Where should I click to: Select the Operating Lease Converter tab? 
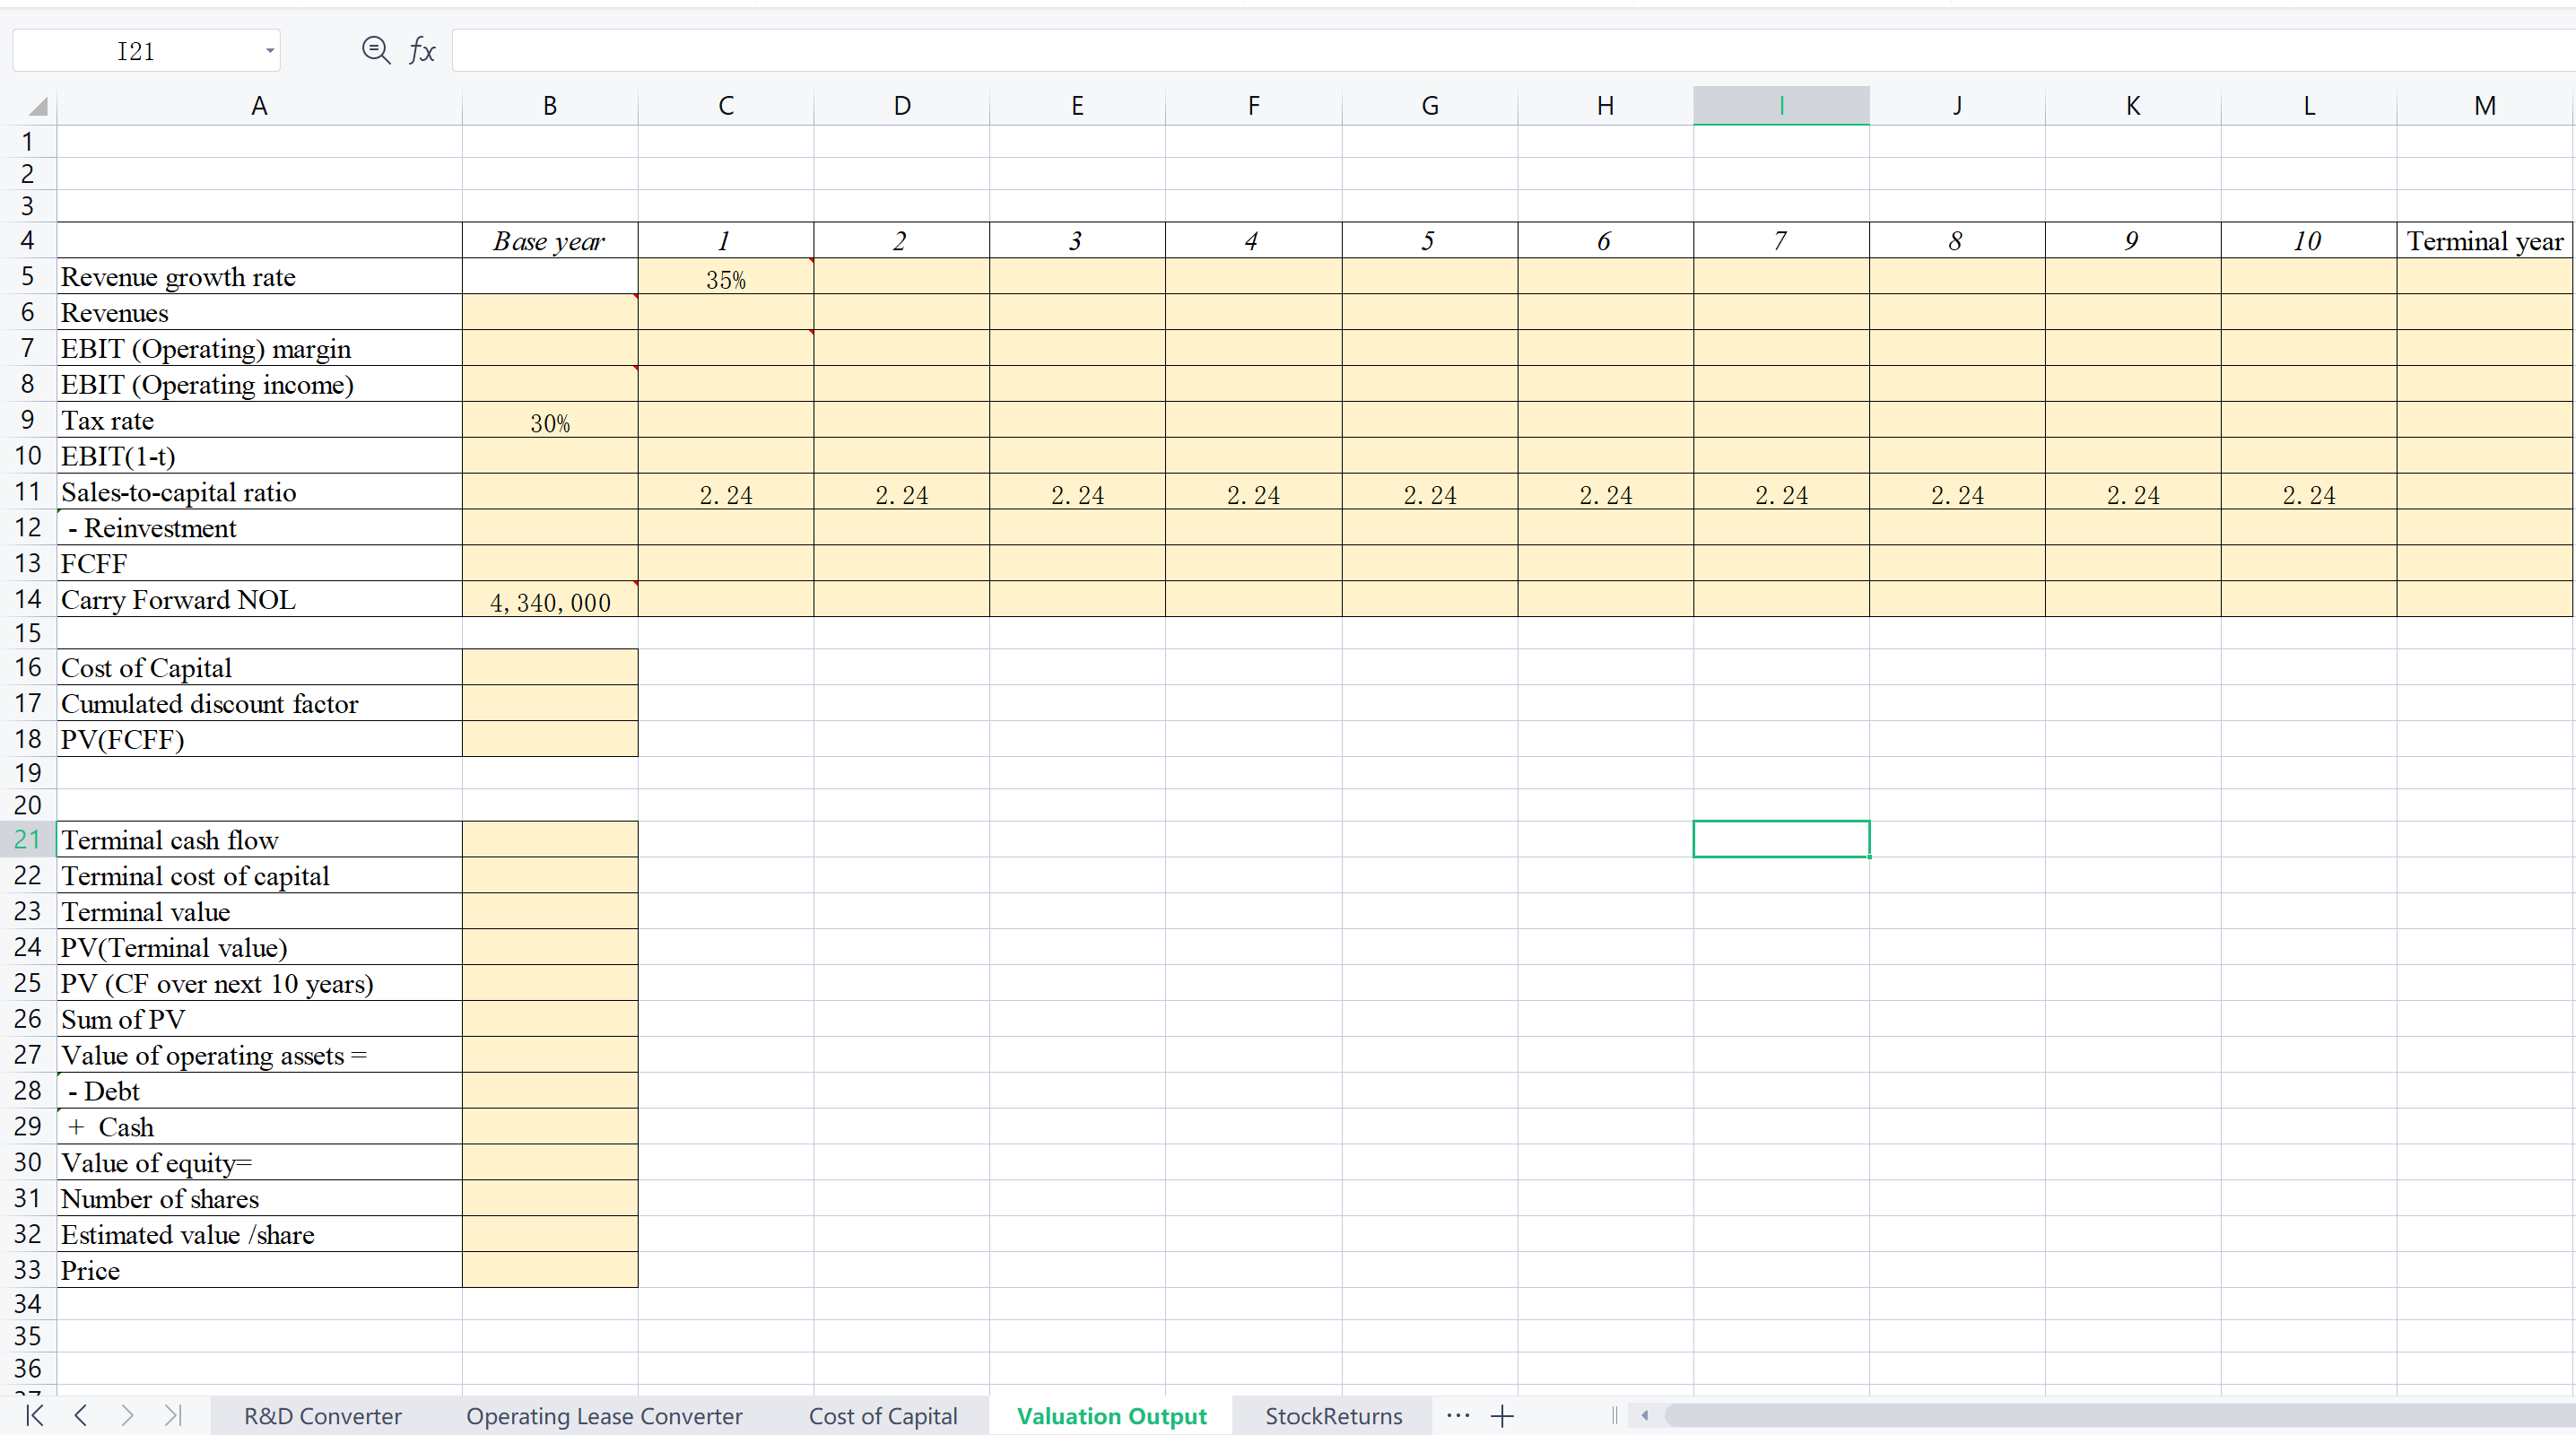click(x=604, y=1415)
